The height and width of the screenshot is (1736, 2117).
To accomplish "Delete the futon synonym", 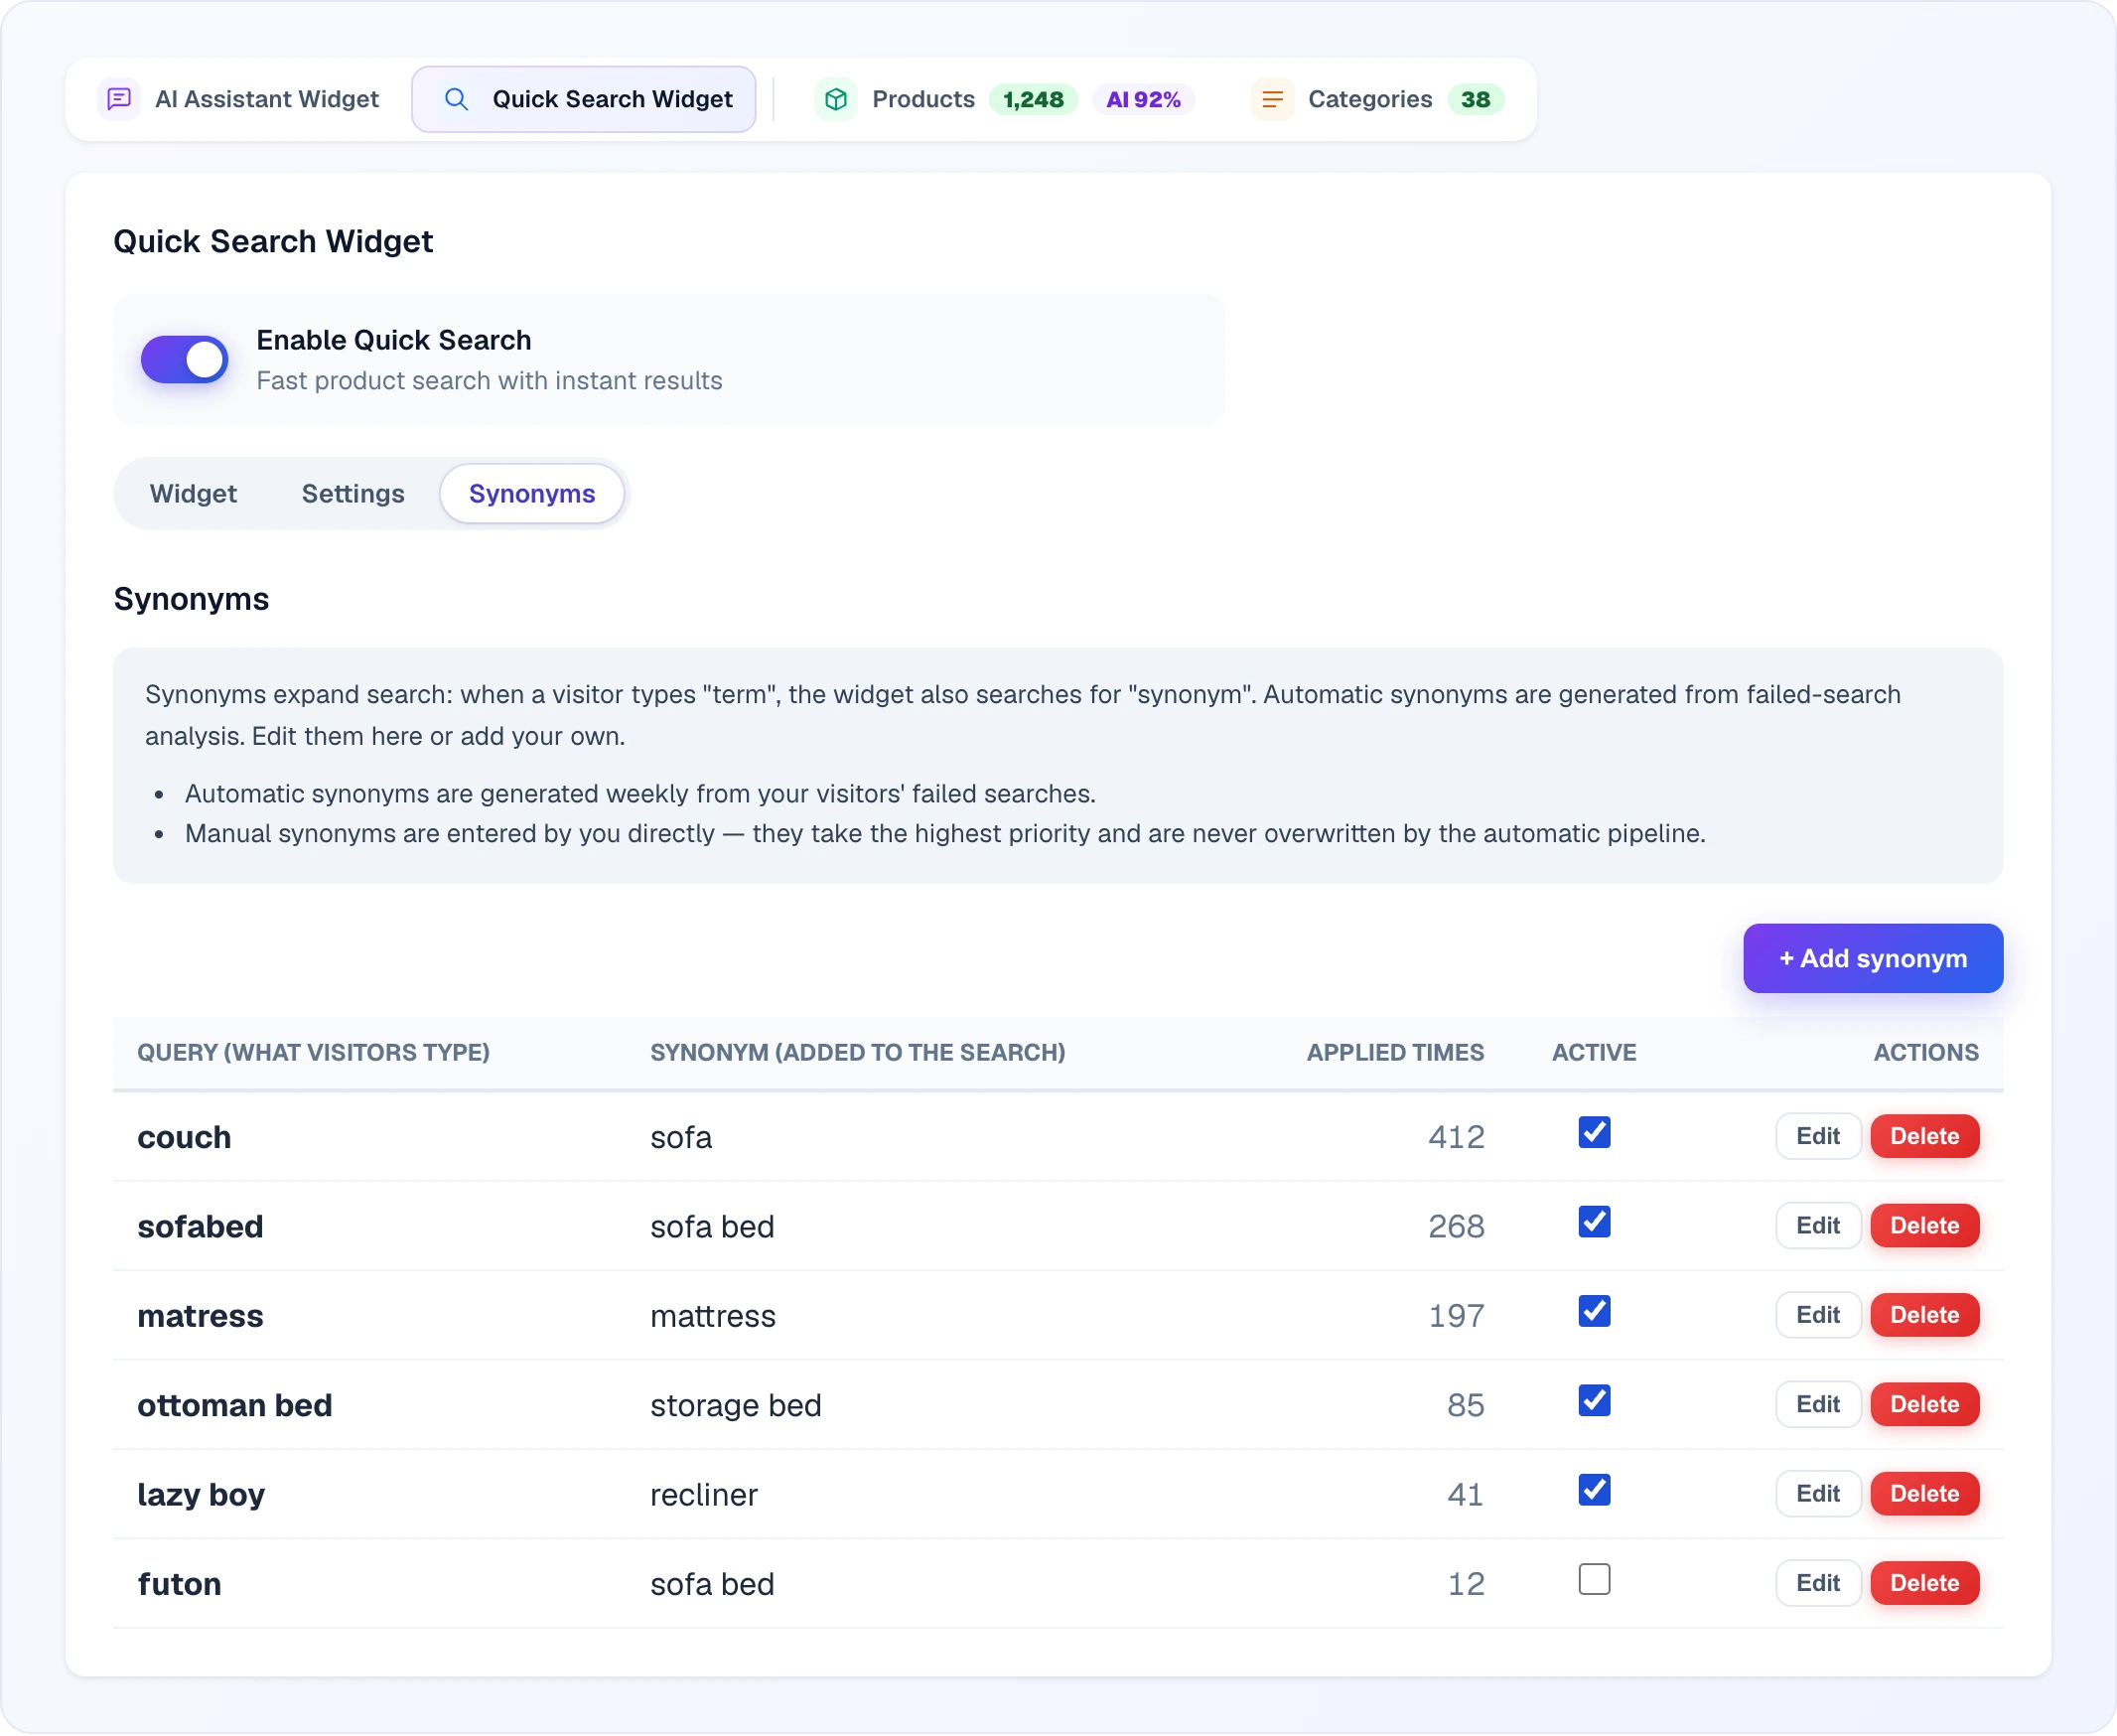I will (x=1924, y=1584).
